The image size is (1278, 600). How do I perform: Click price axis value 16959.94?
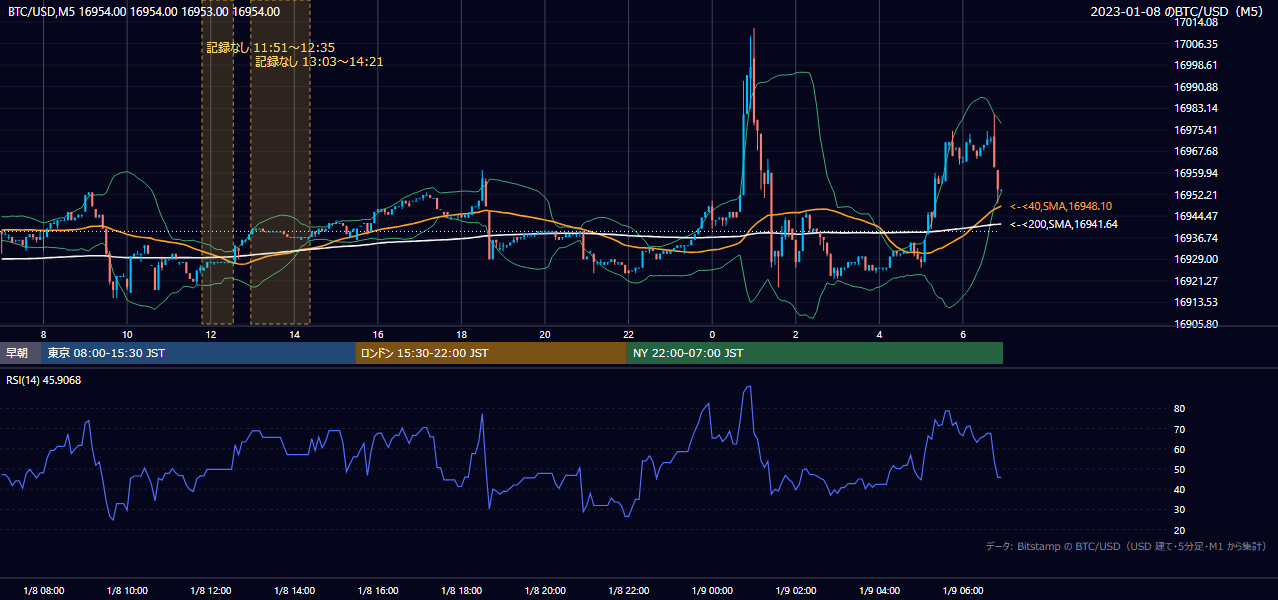1195,173
